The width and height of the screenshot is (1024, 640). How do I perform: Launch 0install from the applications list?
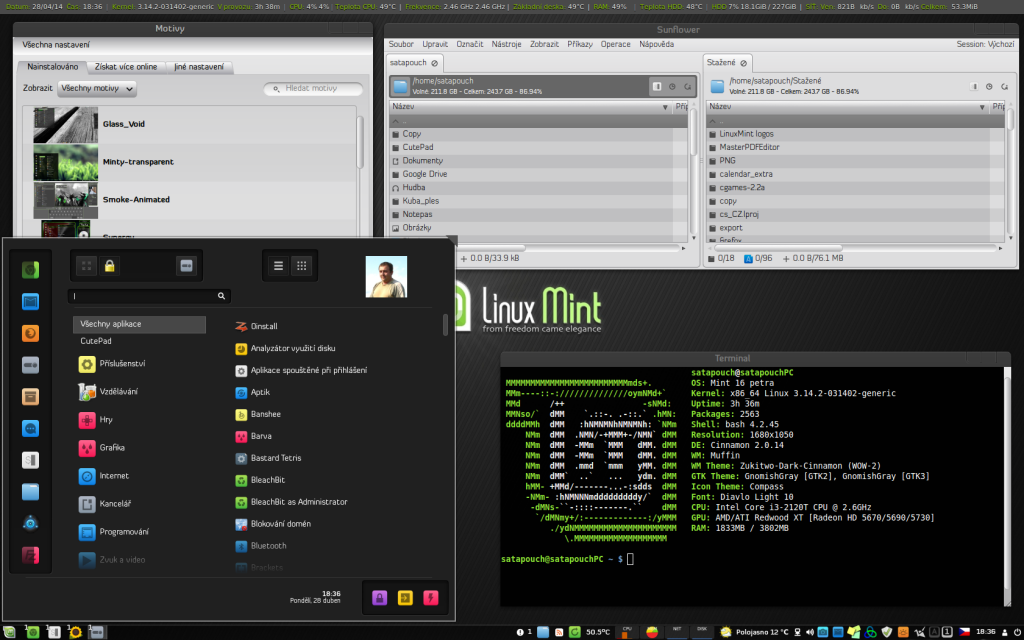point(256,327)
